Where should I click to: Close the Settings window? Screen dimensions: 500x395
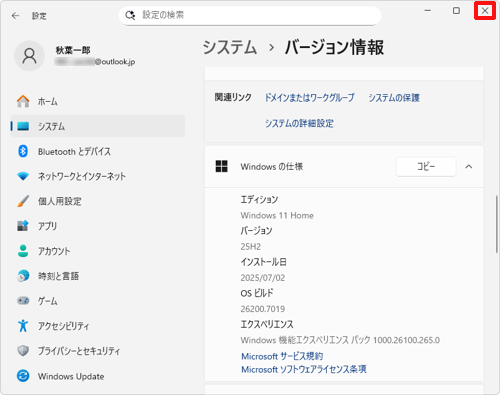click(x=485, y=11)
